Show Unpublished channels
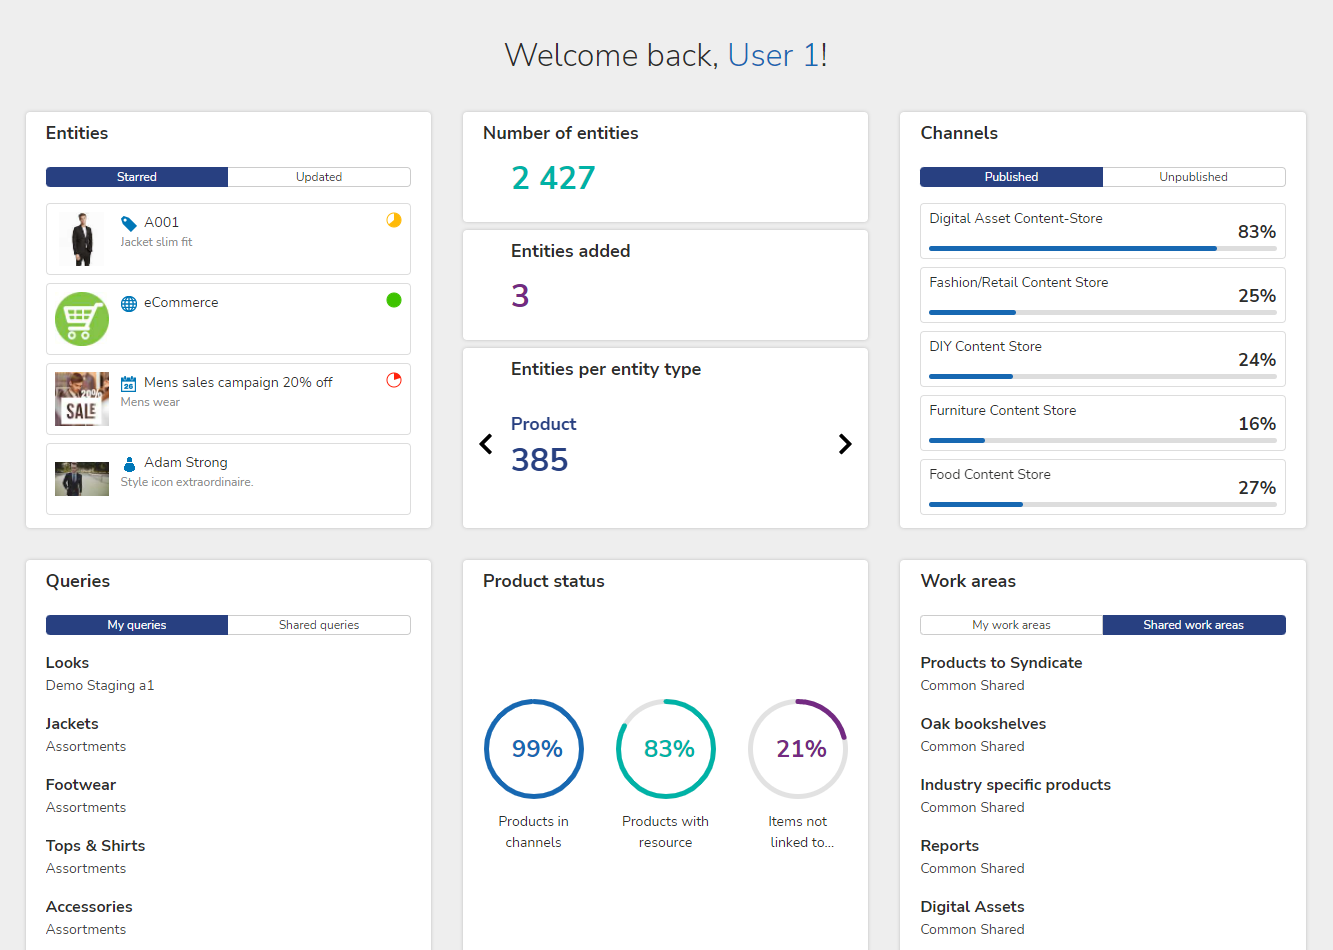Screen dimensions: 1333x950 click(1193, 177)
